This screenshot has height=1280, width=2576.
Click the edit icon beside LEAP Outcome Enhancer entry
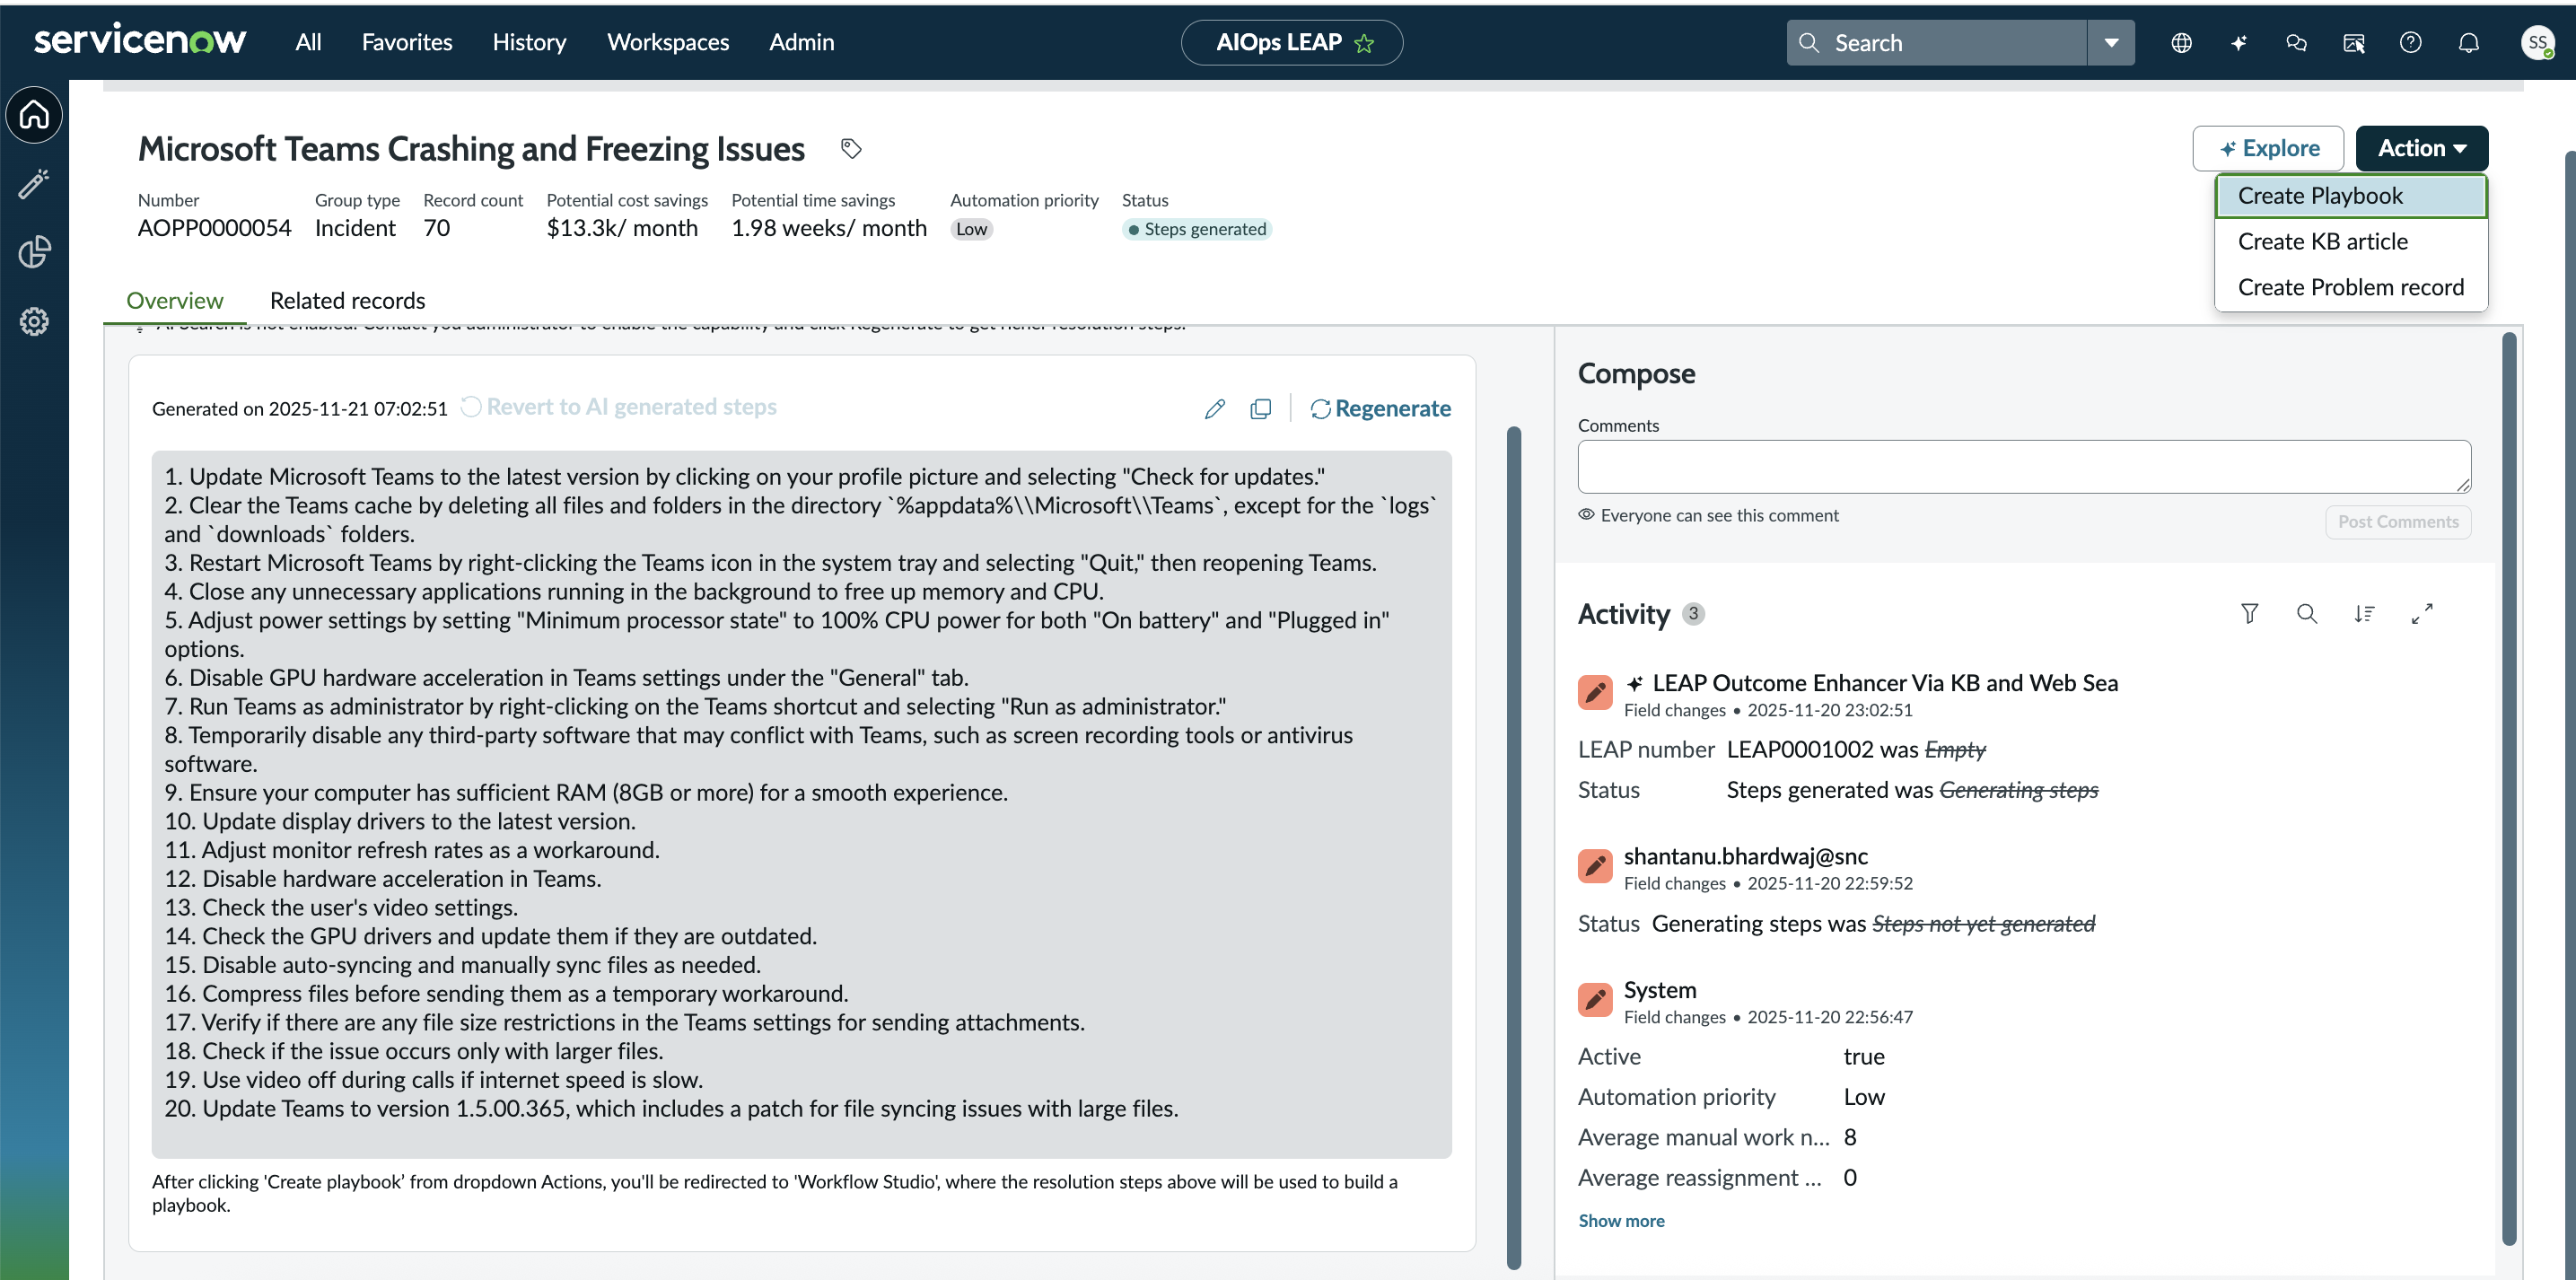point(1595,692)
